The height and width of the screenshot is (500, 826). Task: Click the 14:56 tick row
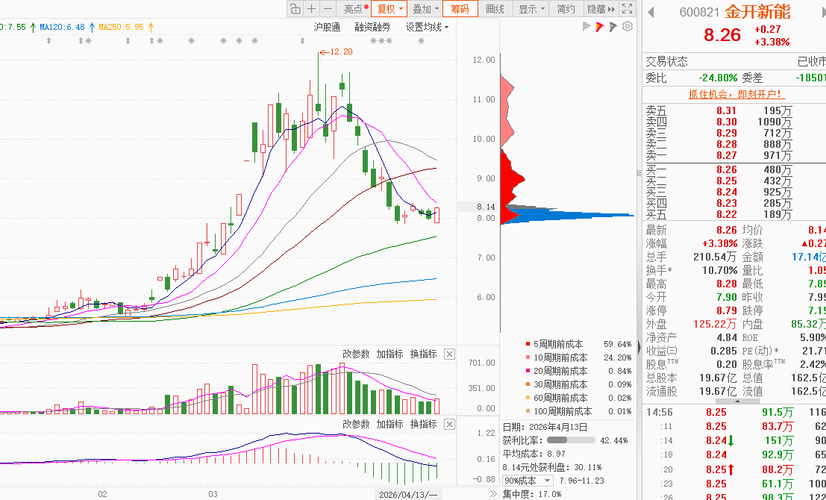[x=735, y=413]
